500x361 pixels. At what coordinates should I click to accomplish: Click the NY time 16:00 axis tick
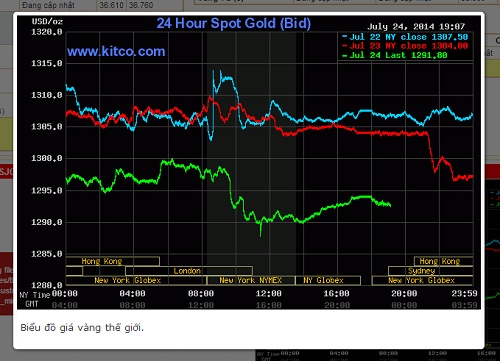(x=337, y=294)
